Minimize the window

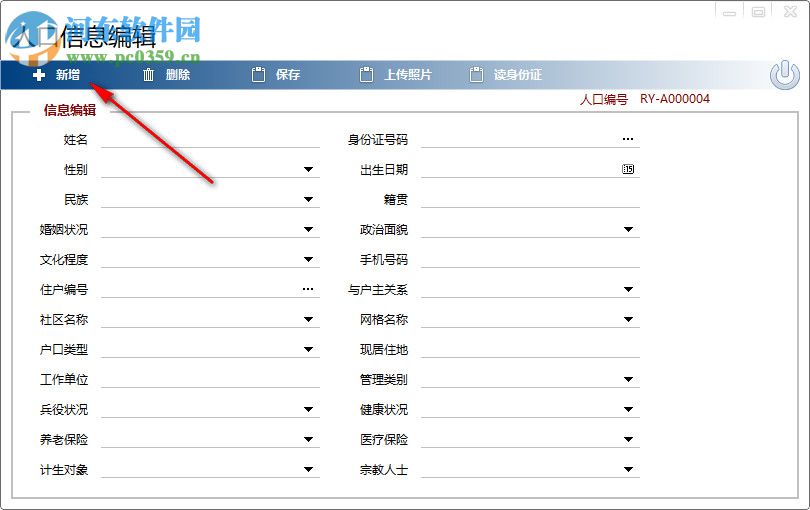[729, 12]
